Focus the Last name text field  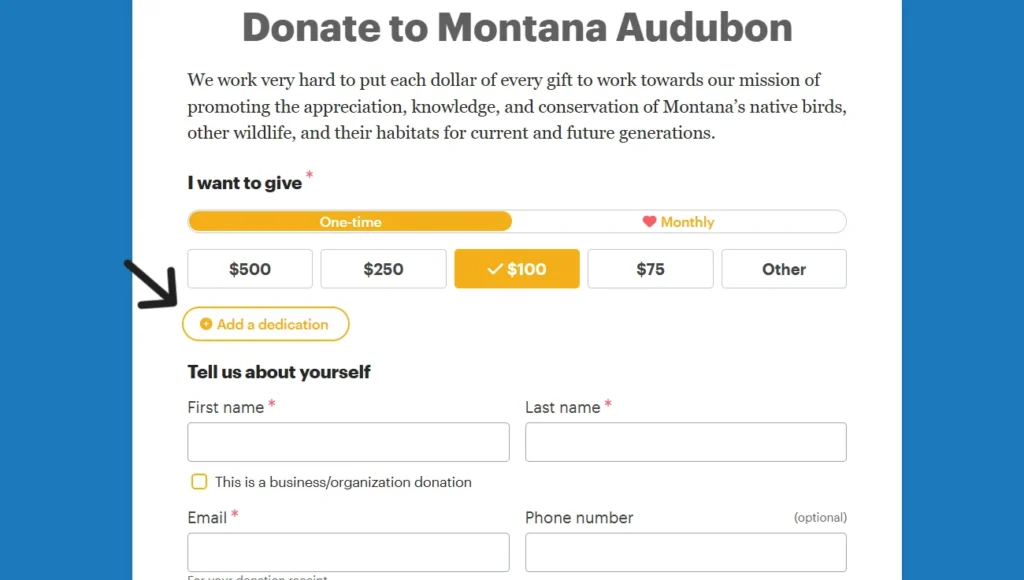click(x=685, y=442)
